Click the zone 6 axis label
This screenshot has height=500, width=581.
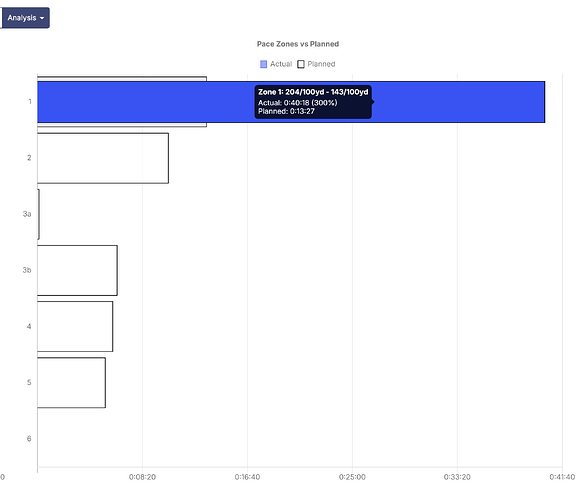[x=29, y=439]
